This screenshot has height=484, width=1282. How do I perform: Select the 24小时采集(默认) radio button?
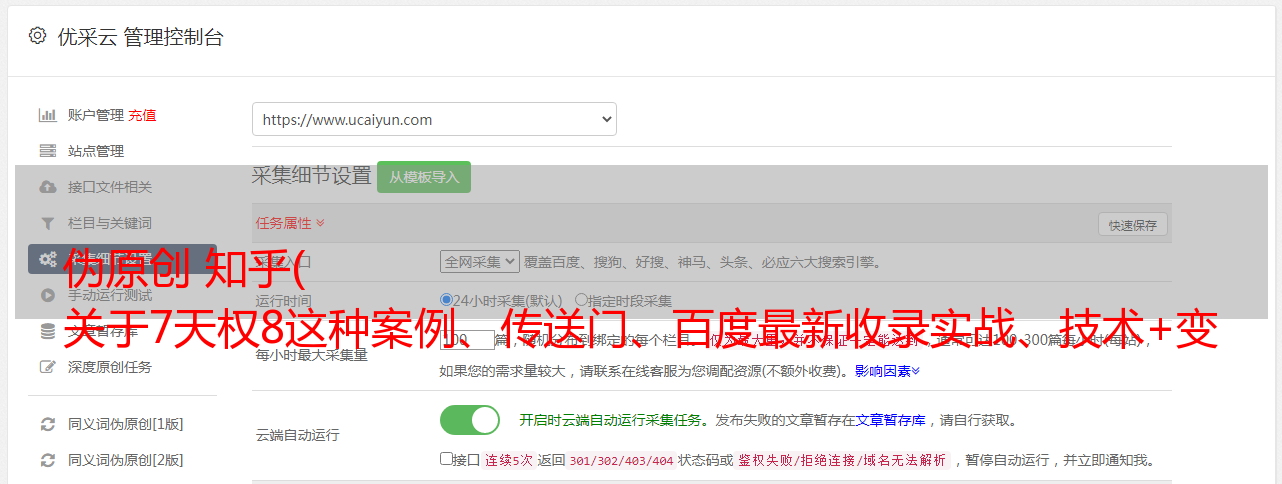[x=446, y=300]
